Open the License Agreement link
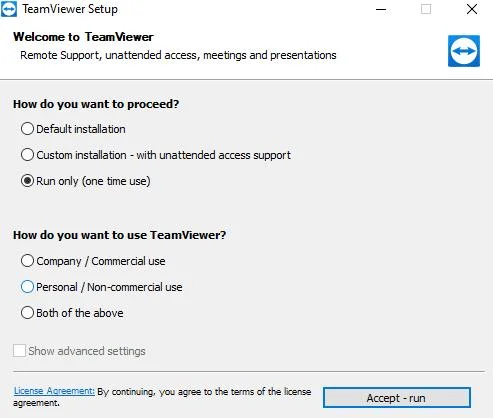The height and width of the screenshot is (418, 493). (54, 391)
